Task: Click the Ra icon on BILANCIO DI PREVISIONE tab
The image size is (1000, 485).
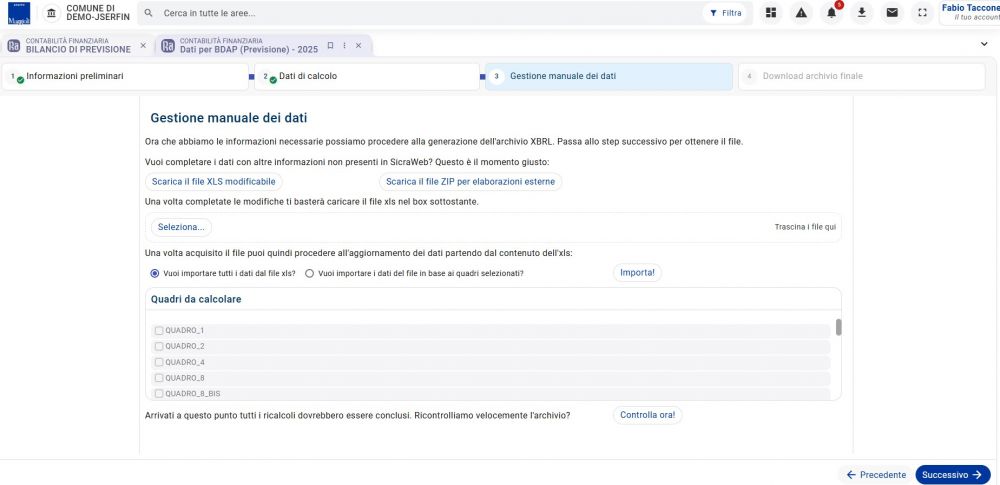Action: point(13,45)
